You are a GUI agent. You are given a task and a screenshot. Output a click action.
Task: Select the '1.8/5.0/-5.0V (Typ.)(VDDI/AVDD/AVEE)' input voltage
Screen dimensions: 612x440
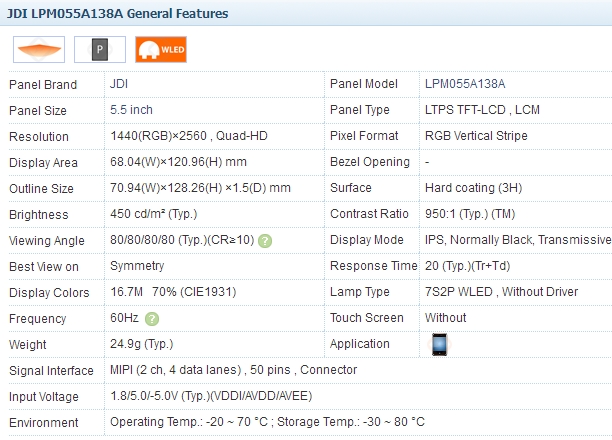coord(211,396)
